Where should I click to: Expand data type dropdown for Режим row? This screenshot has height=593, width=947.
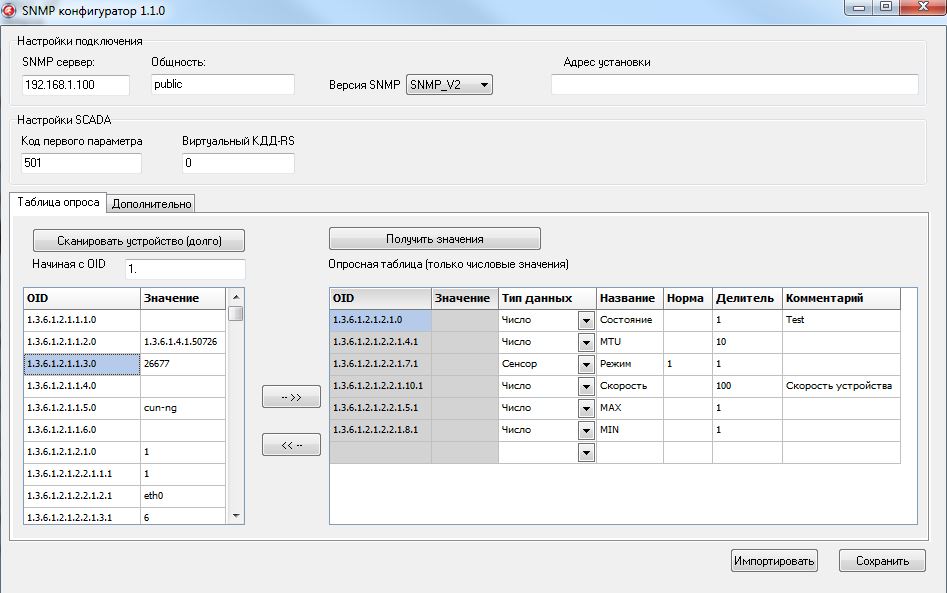586,364
